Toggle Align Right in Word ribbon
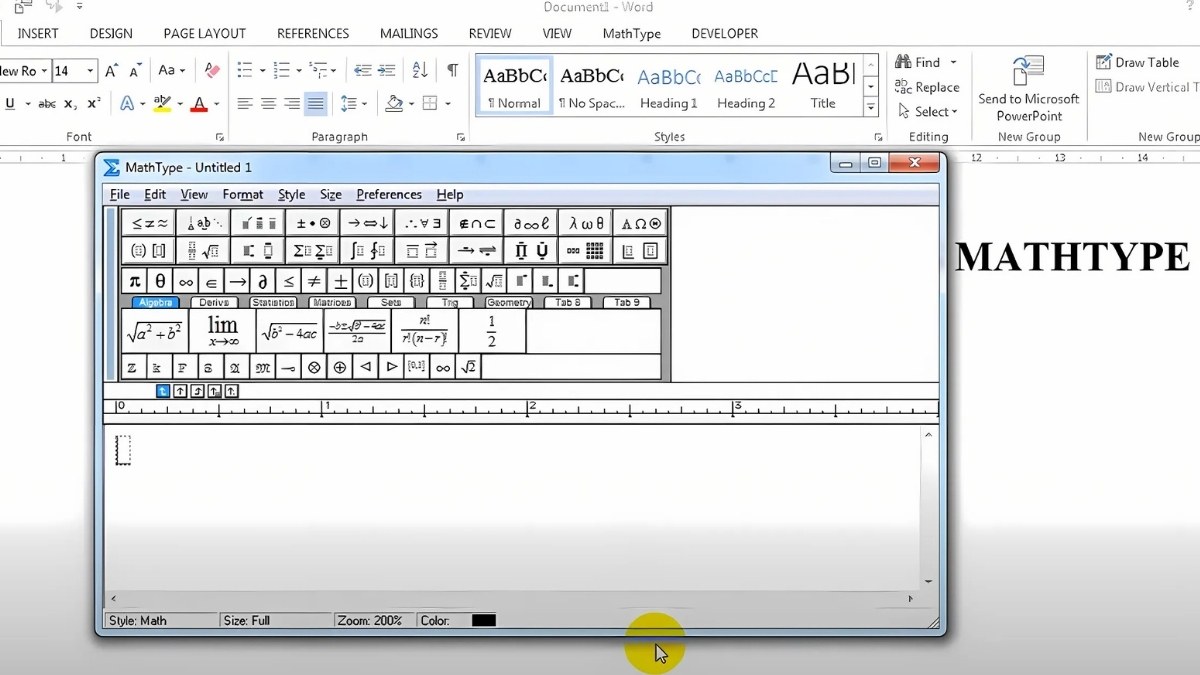 (292, 103)
